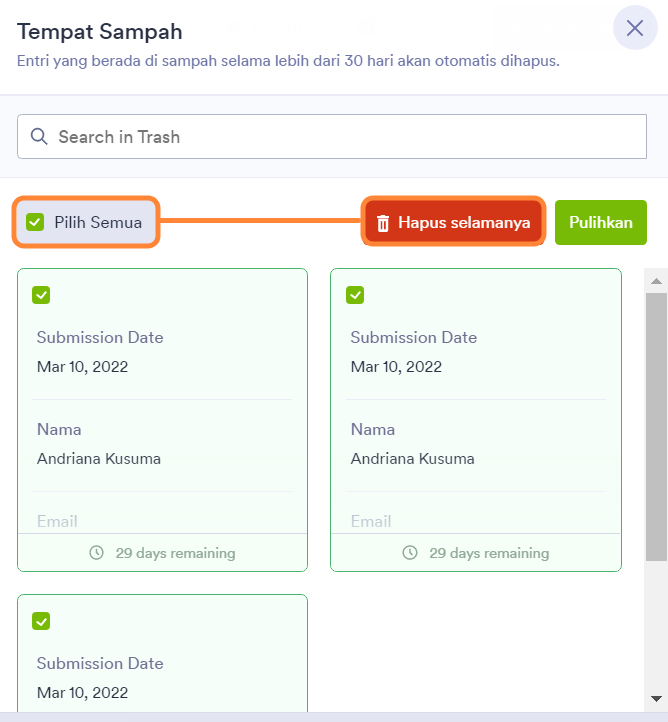
Task: Untick the bottom entry card's checkbox
Action: pos(41,621)
